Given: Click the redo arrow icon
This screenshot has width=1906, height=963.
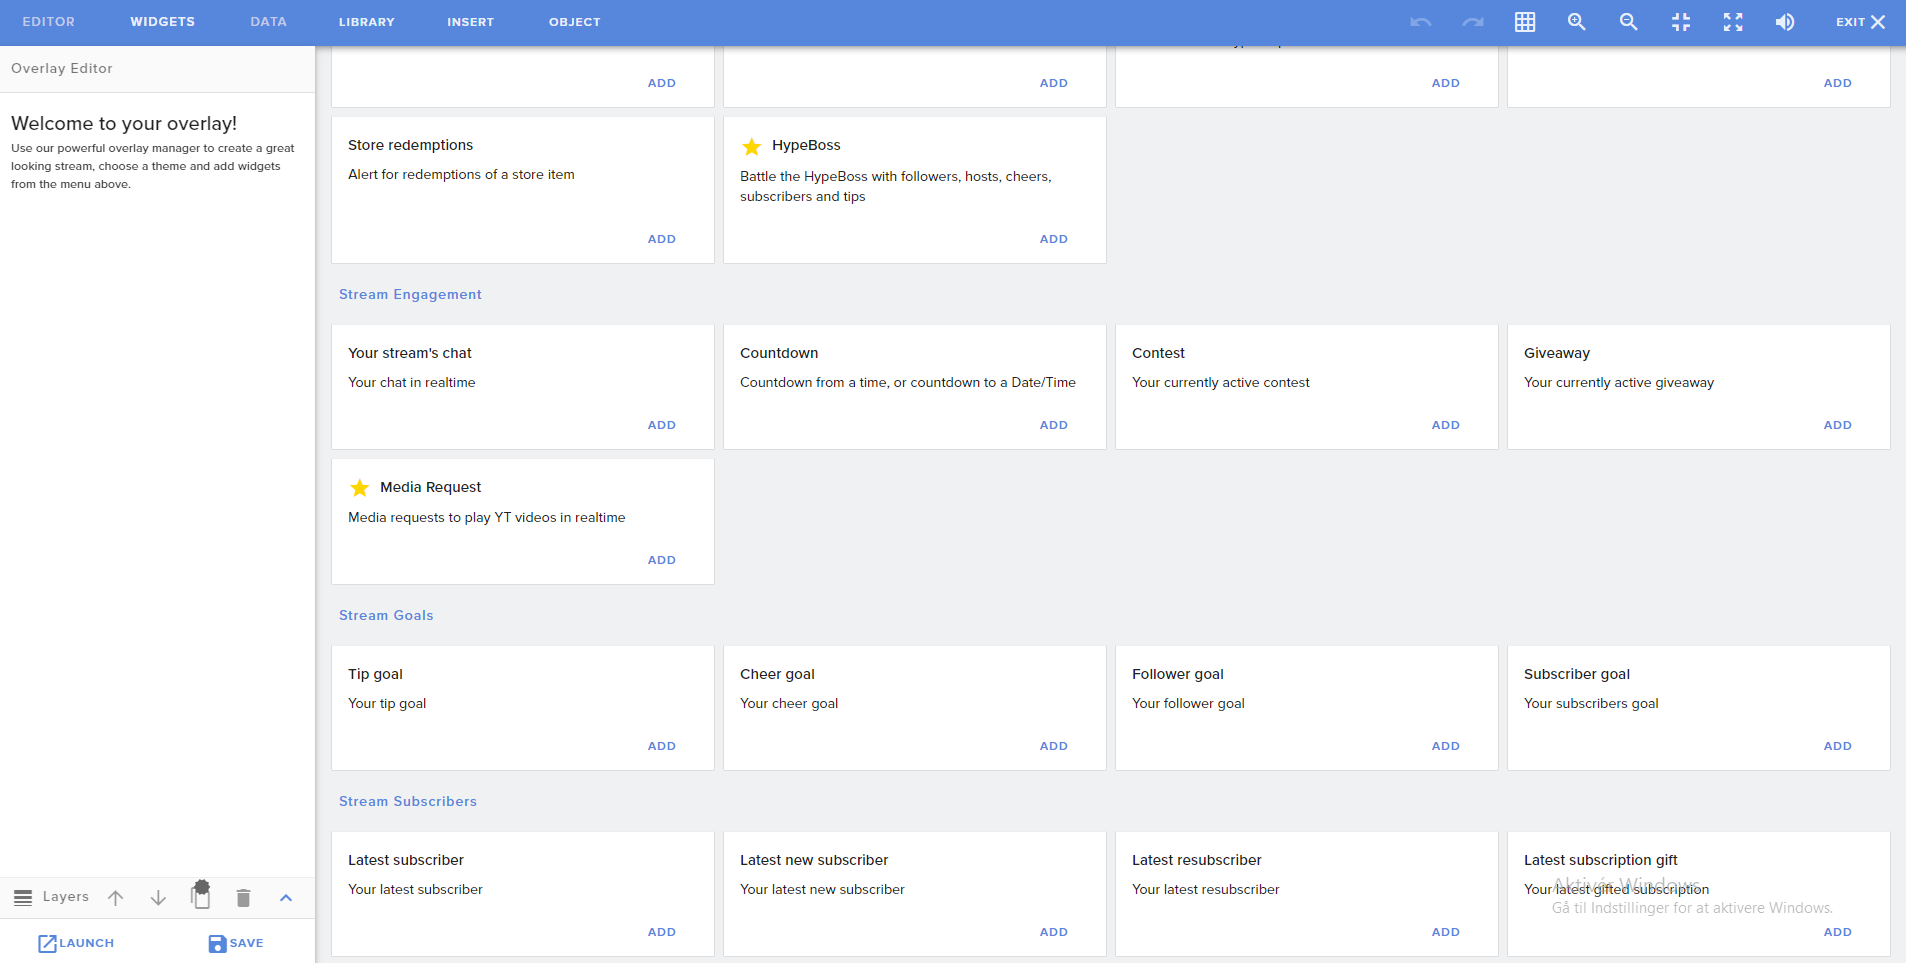Looking at the screenshot, I should click(x=1472, y=22).
